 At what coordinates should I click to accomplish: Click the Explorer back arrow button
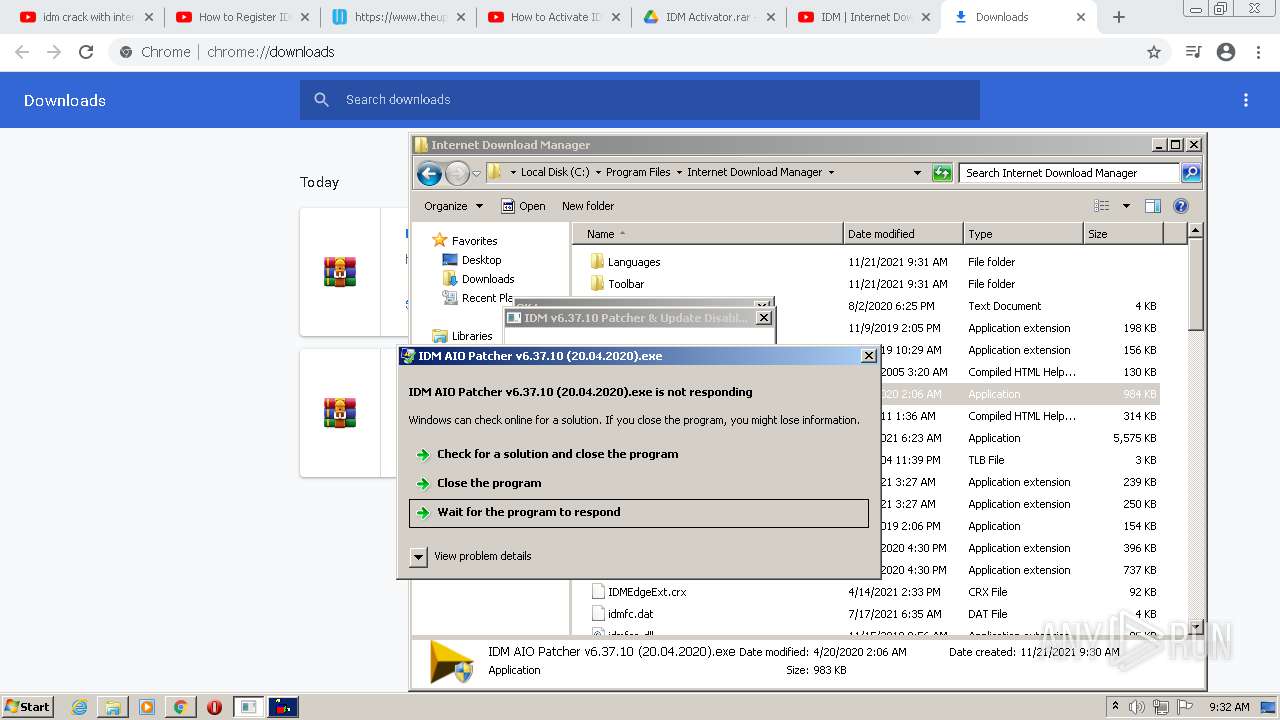coord(429,173)
